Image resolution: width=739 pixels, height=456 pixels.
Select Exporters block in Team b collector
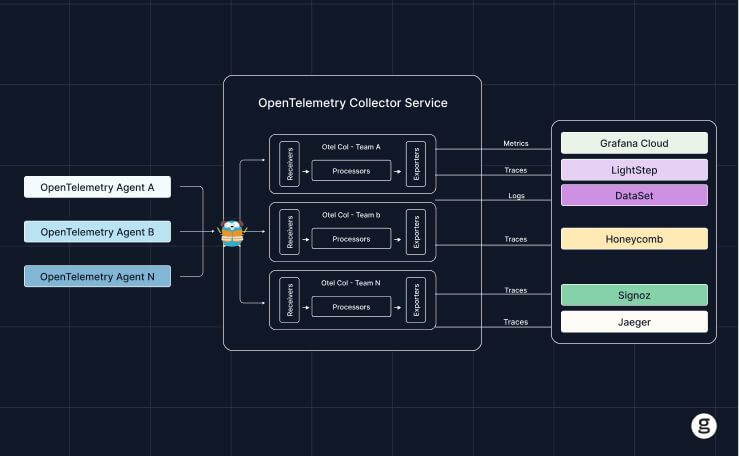pos(416,232)
